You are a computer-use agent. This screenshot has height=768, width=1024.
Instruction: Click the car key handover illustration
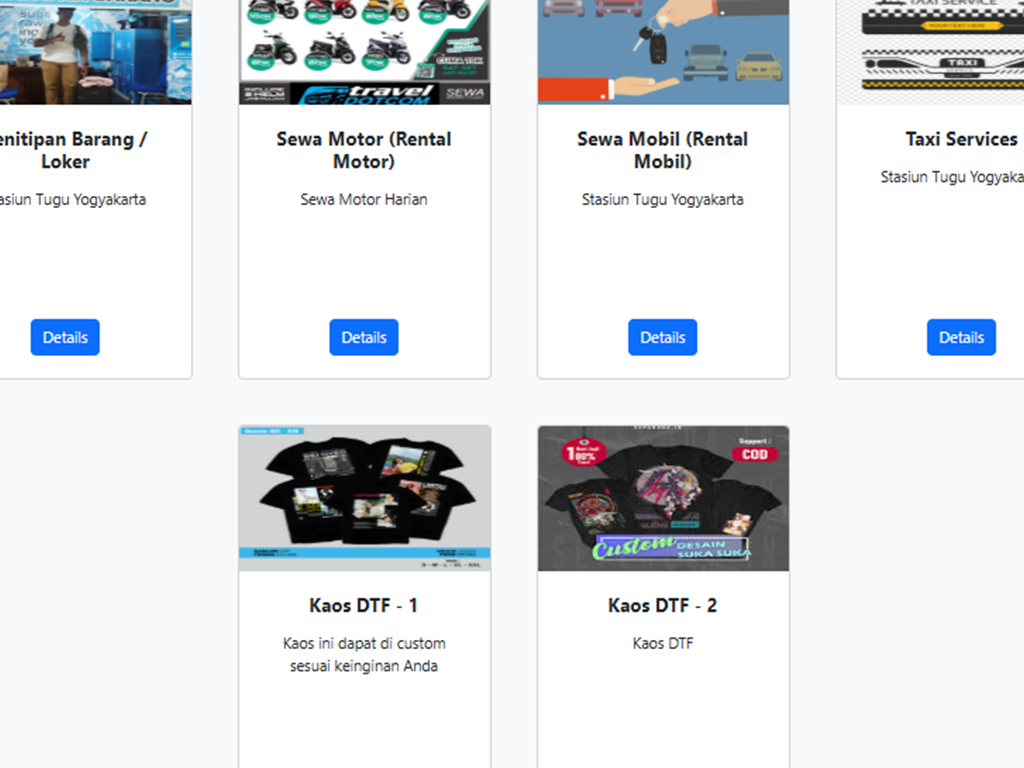click(664, 52)
